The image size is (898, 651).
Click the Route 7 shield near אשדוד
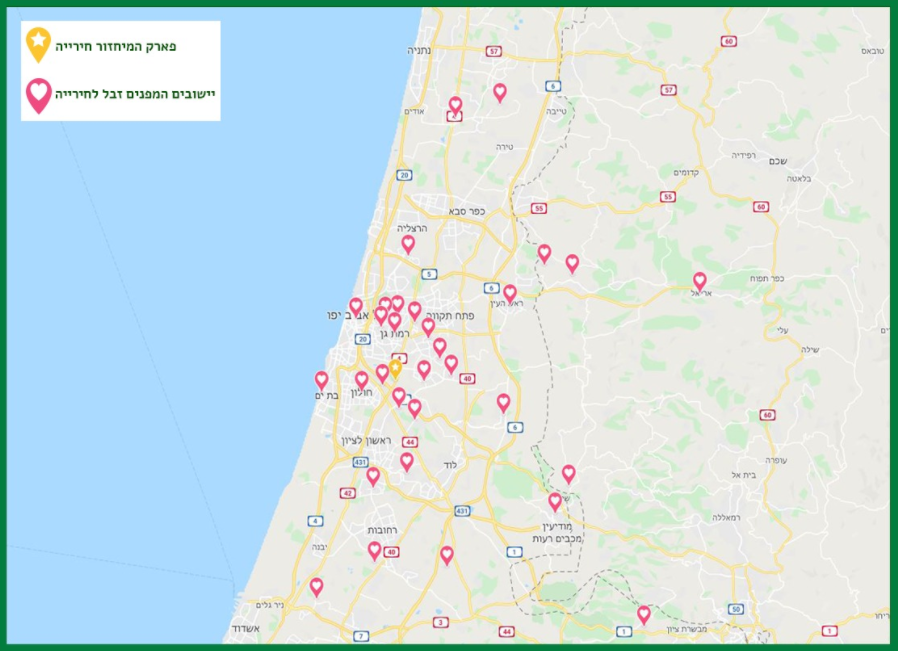click(x=361, y=636)
